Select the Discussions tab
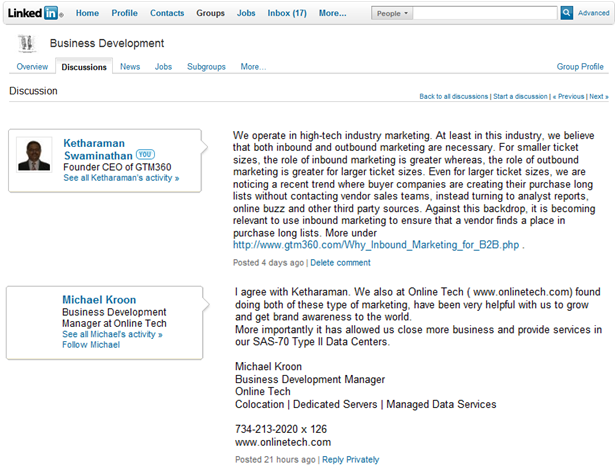The width and height of the screenshot is (616, 470). click(84, 67)
